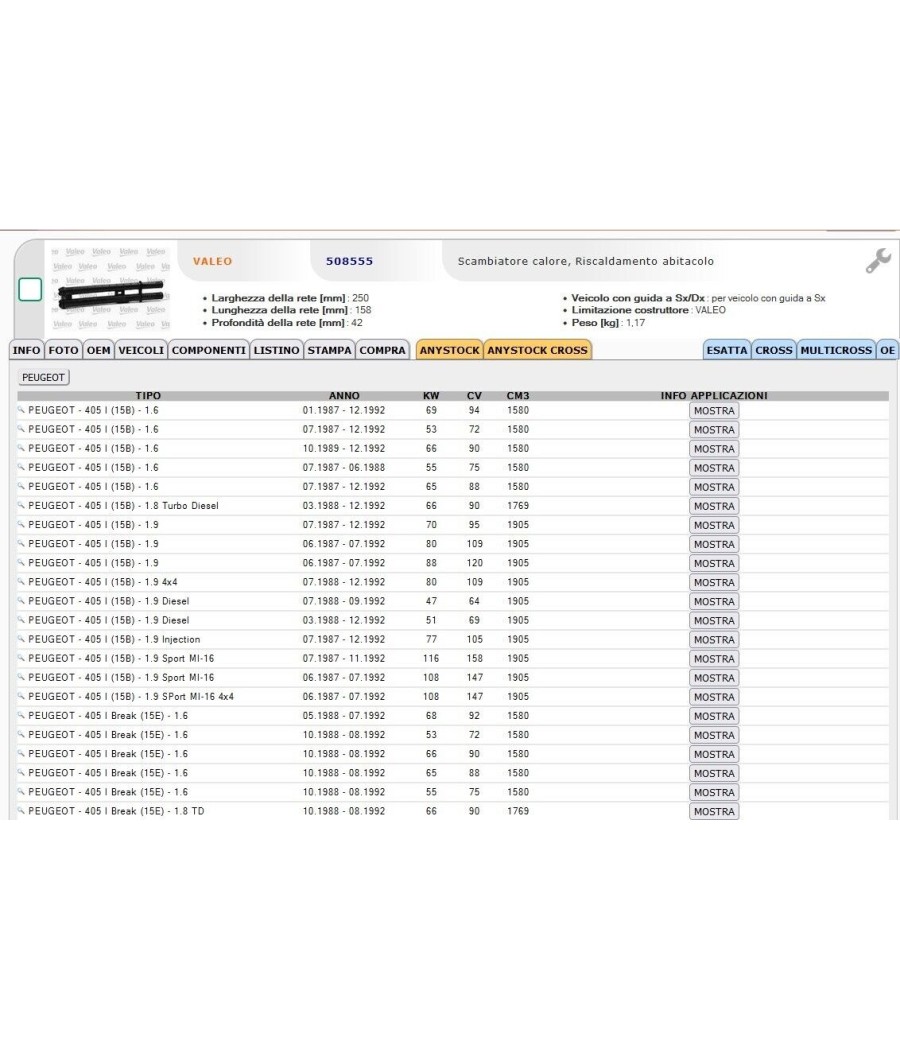Click magnifier icon for Break 1.6 68 kW row

21,715
